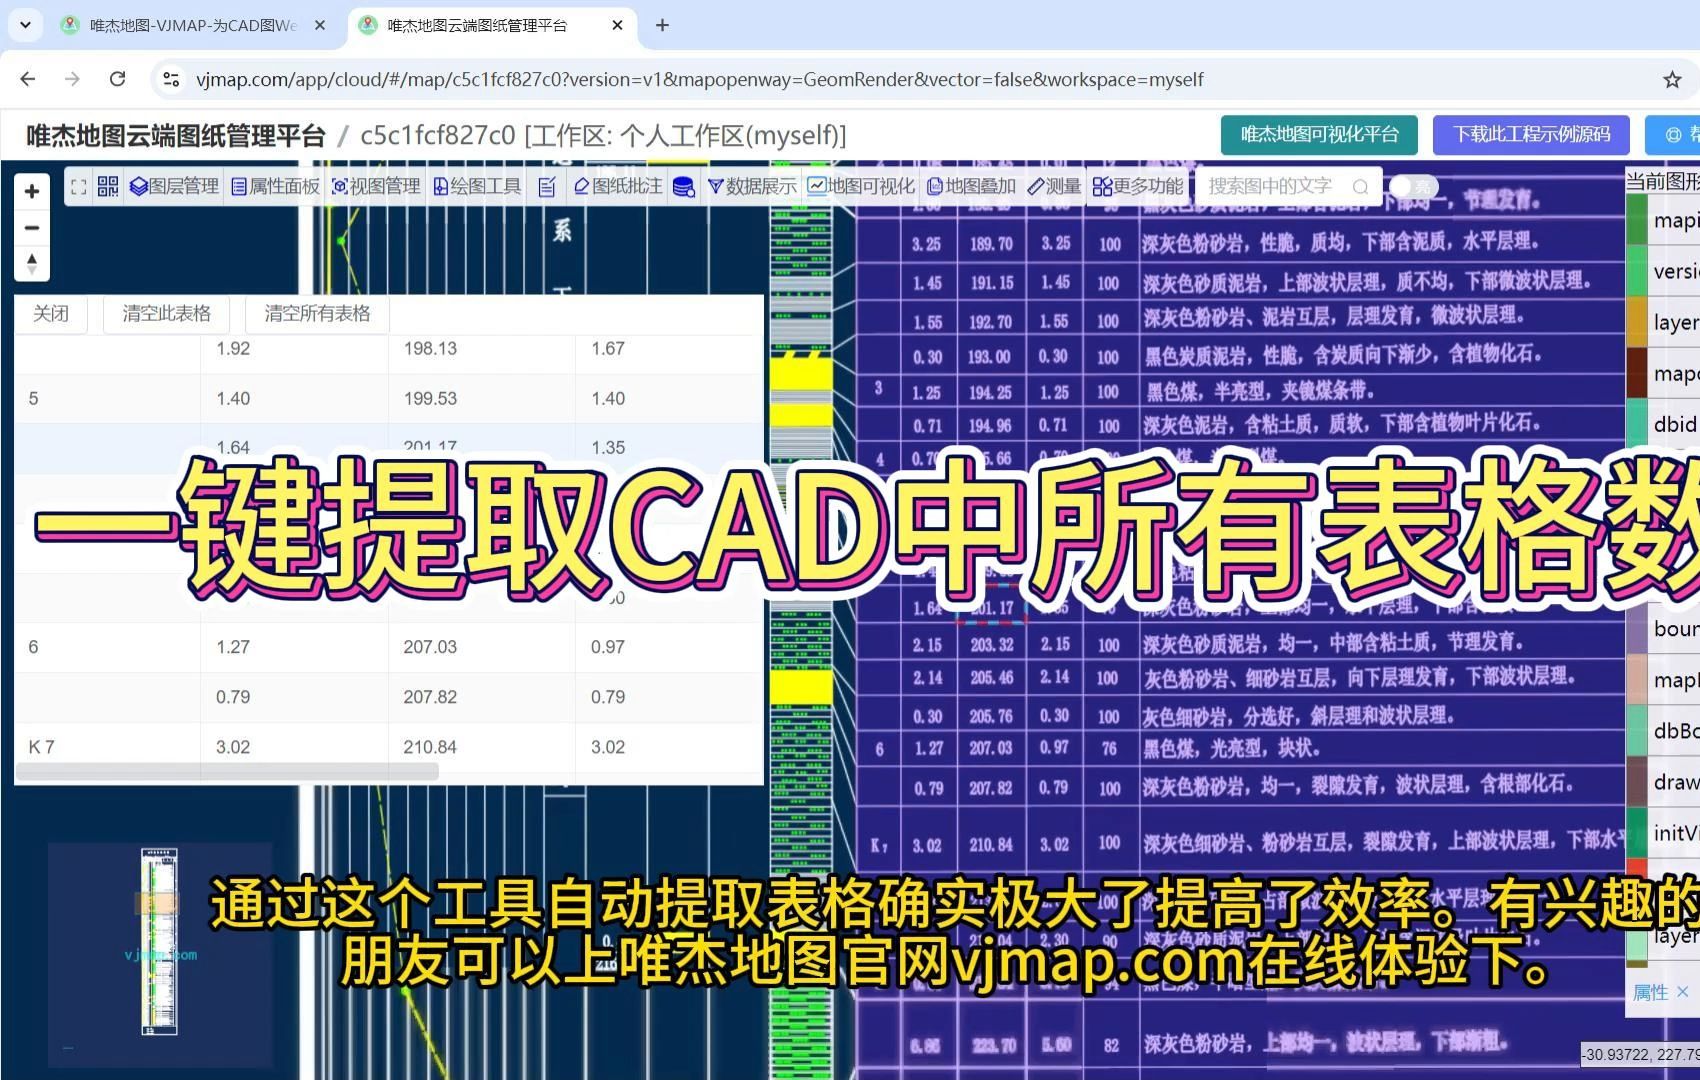Click 清空此表格 button
Image resolution: width=1700 pixels, height=1080 pixels.
pos(167,314)
